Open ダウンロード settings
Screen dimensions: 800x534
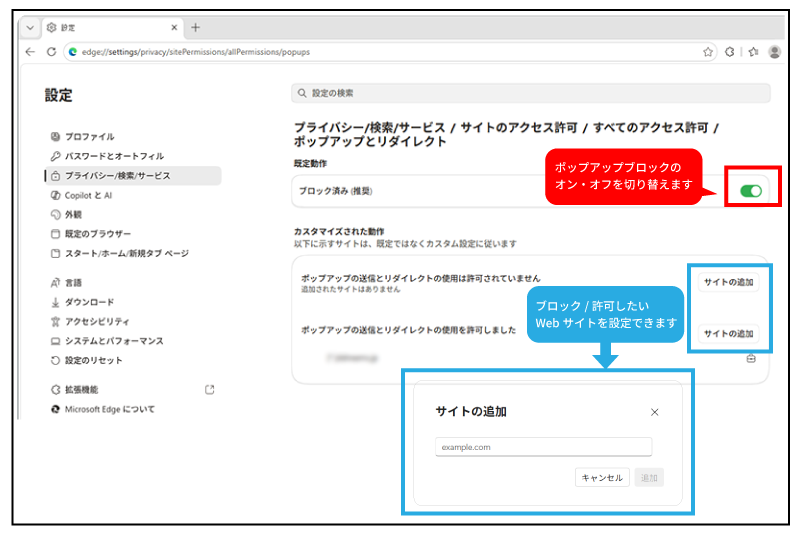click(133, 302)
